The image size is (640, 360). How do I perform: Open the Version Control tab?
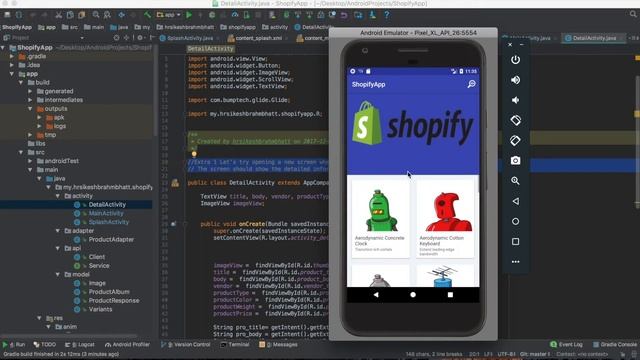tap(185, 344)
